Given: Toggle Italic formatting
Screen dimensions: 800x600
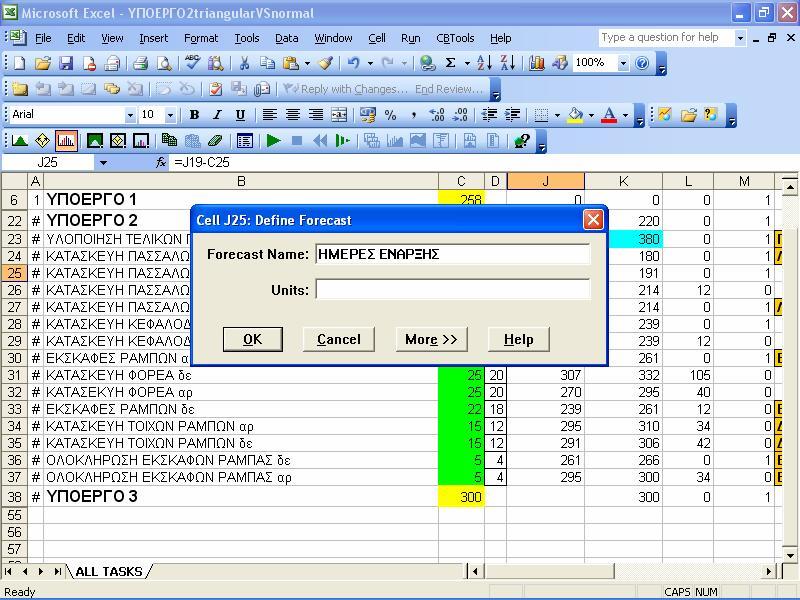Looking at the screenshot, I should pos(217,115).
